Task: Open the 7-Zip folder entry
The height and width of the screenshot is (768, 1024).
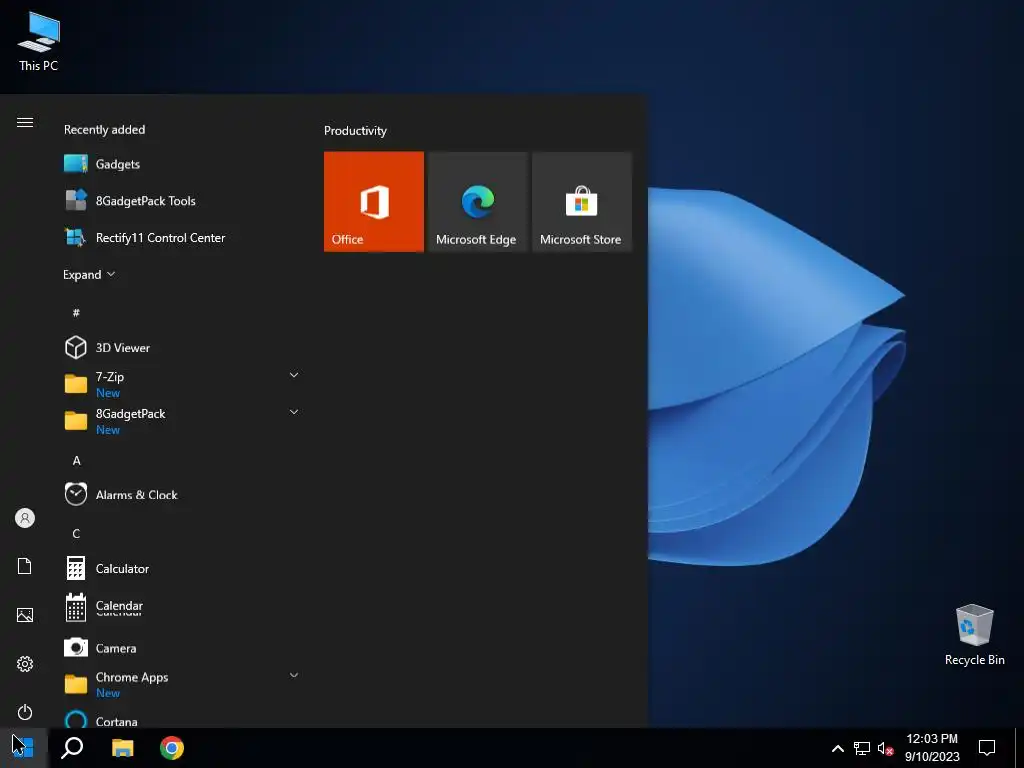Action: 182,384
